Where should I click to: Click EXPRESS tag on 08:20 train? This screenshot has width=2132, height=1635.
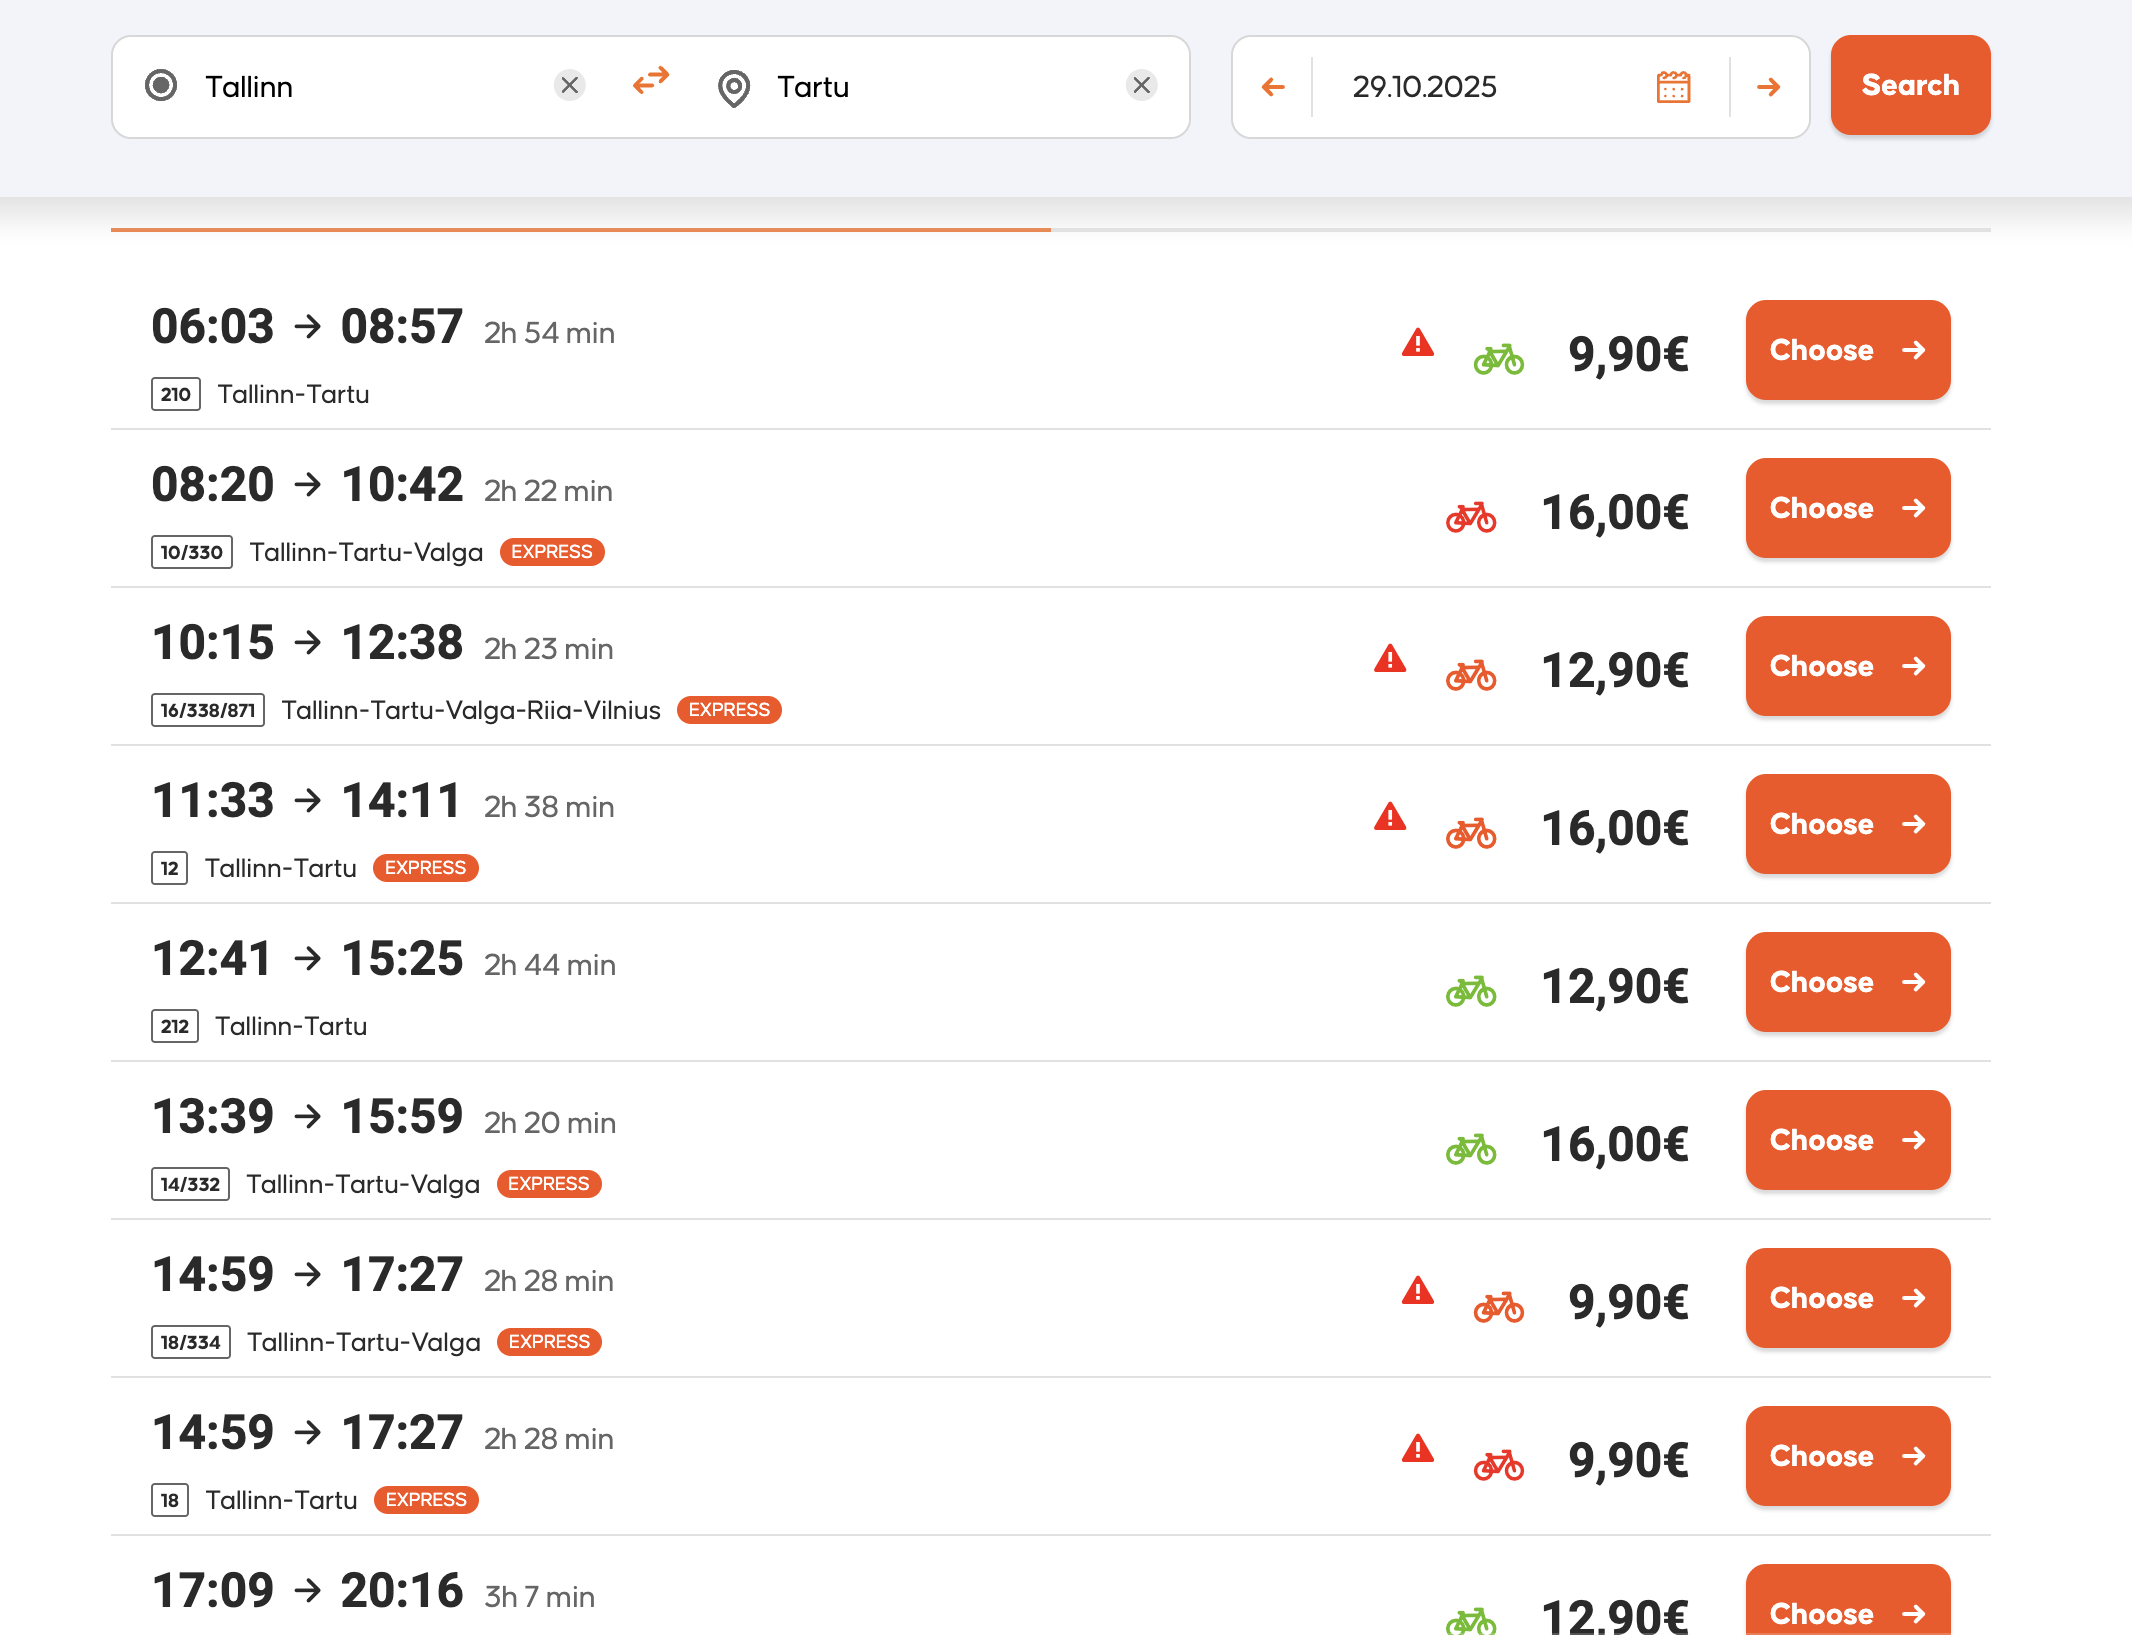552,552
